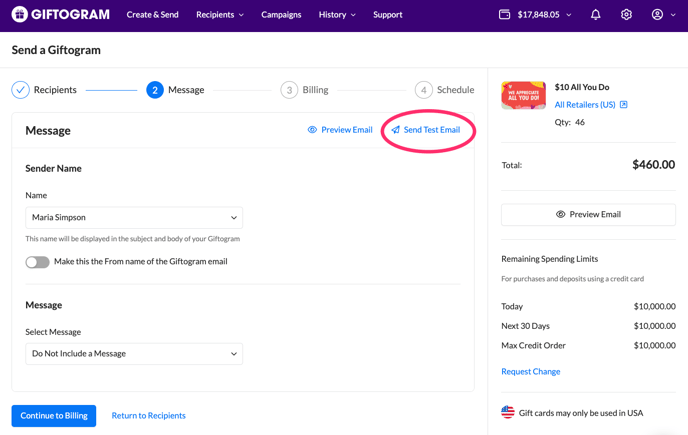The image size is (688, 435).
Task: Expand the Recipients menu in top navigation
Action: (x=220, y=15)
